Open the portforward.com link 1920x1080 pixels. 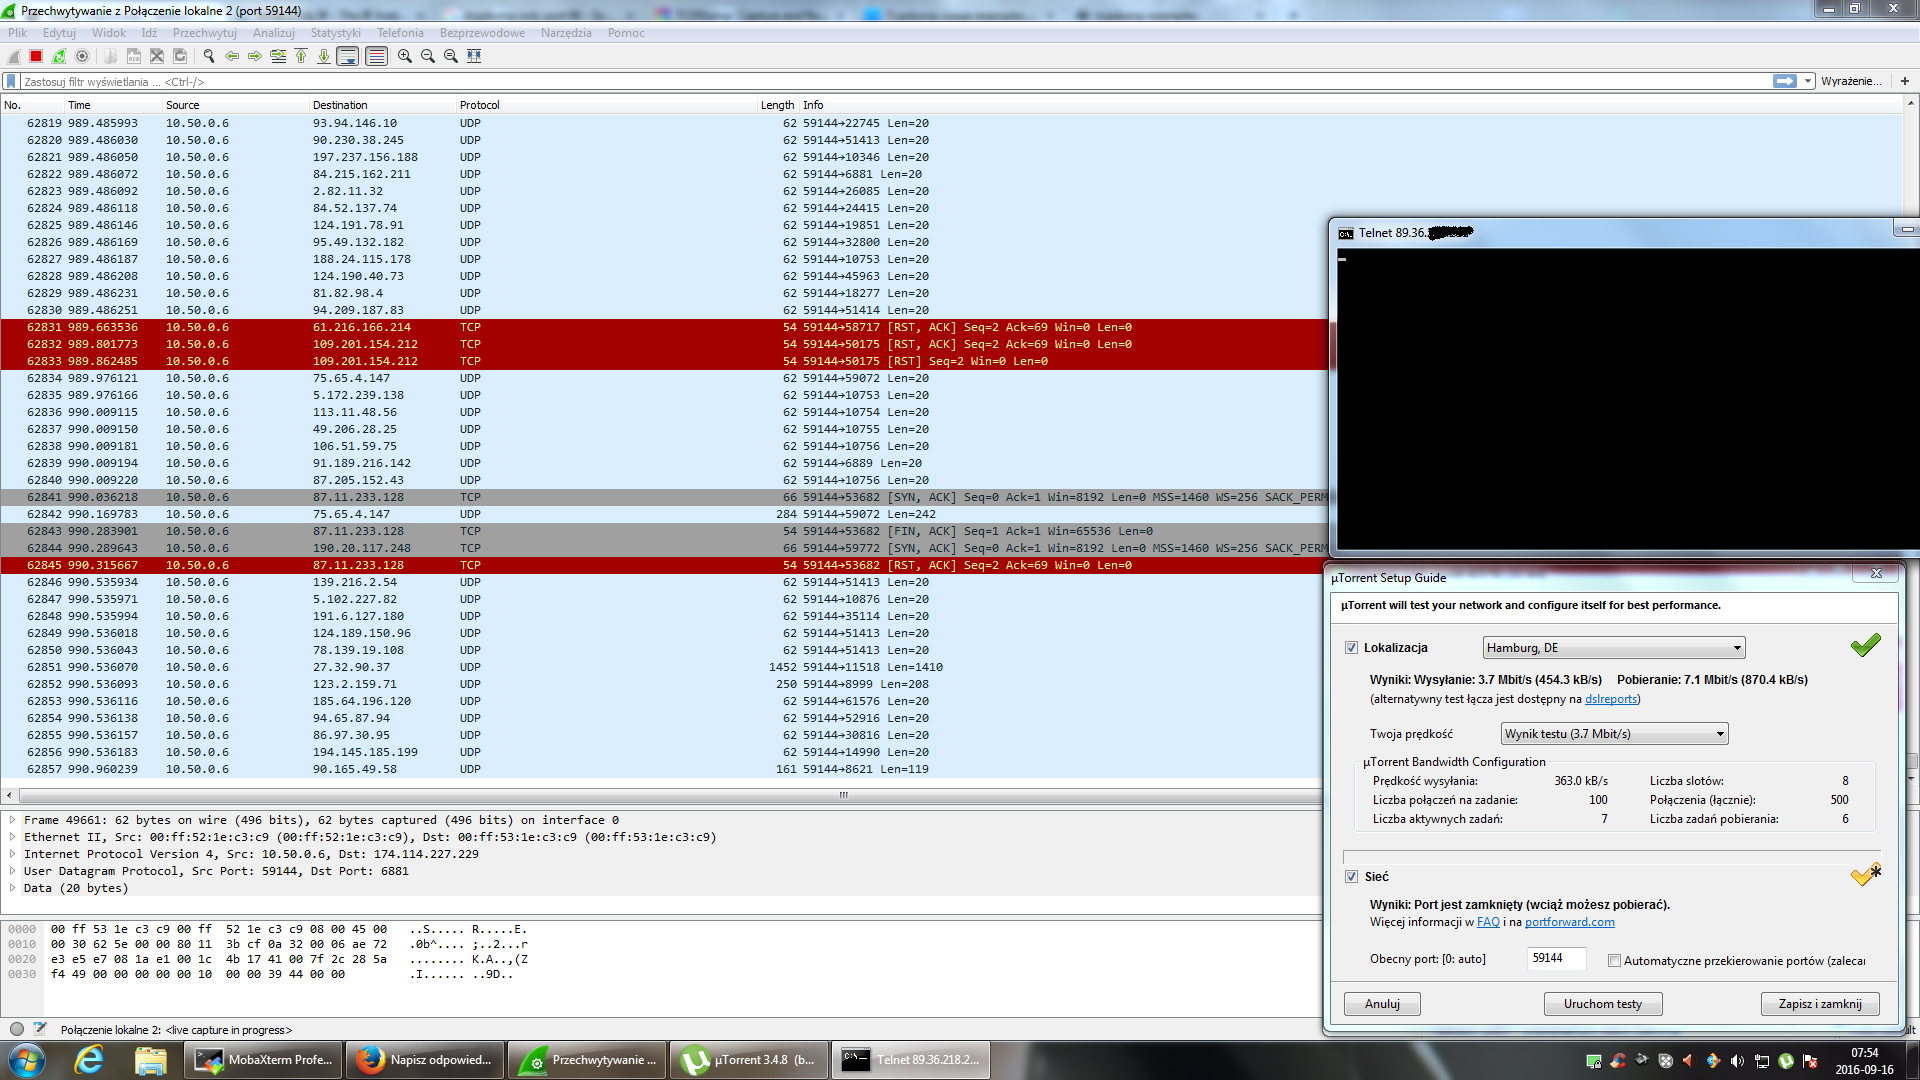tap(1569, 922)
